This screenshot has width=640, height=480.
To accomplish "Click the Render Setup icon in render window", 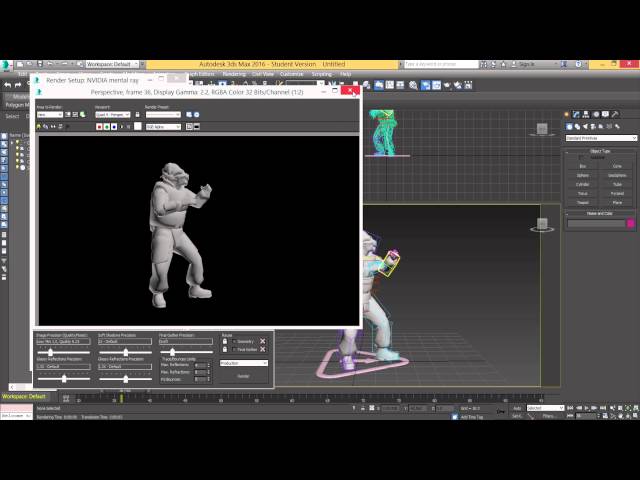I will (x=189, y=115).
